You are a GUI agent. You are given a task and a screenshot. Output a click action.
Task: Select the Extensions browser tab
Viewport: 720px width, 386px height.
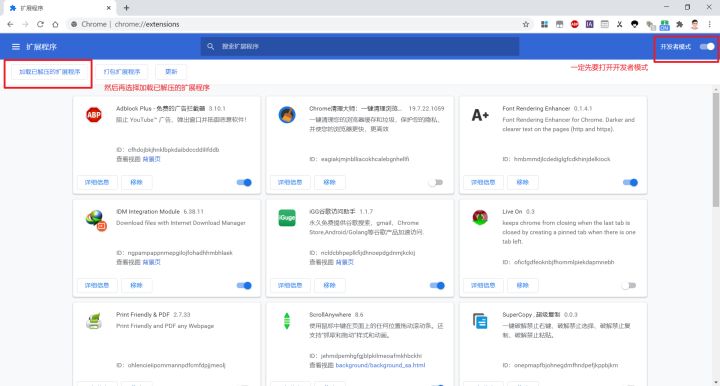click(60, 8)
